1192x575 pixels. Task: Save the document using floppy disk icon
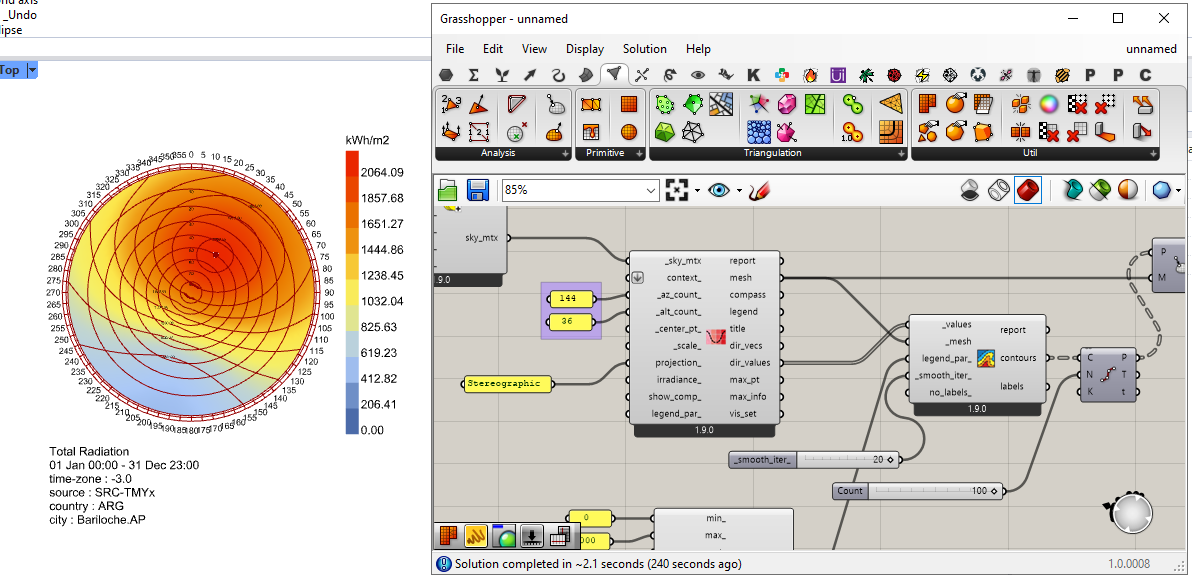[478, 190]
